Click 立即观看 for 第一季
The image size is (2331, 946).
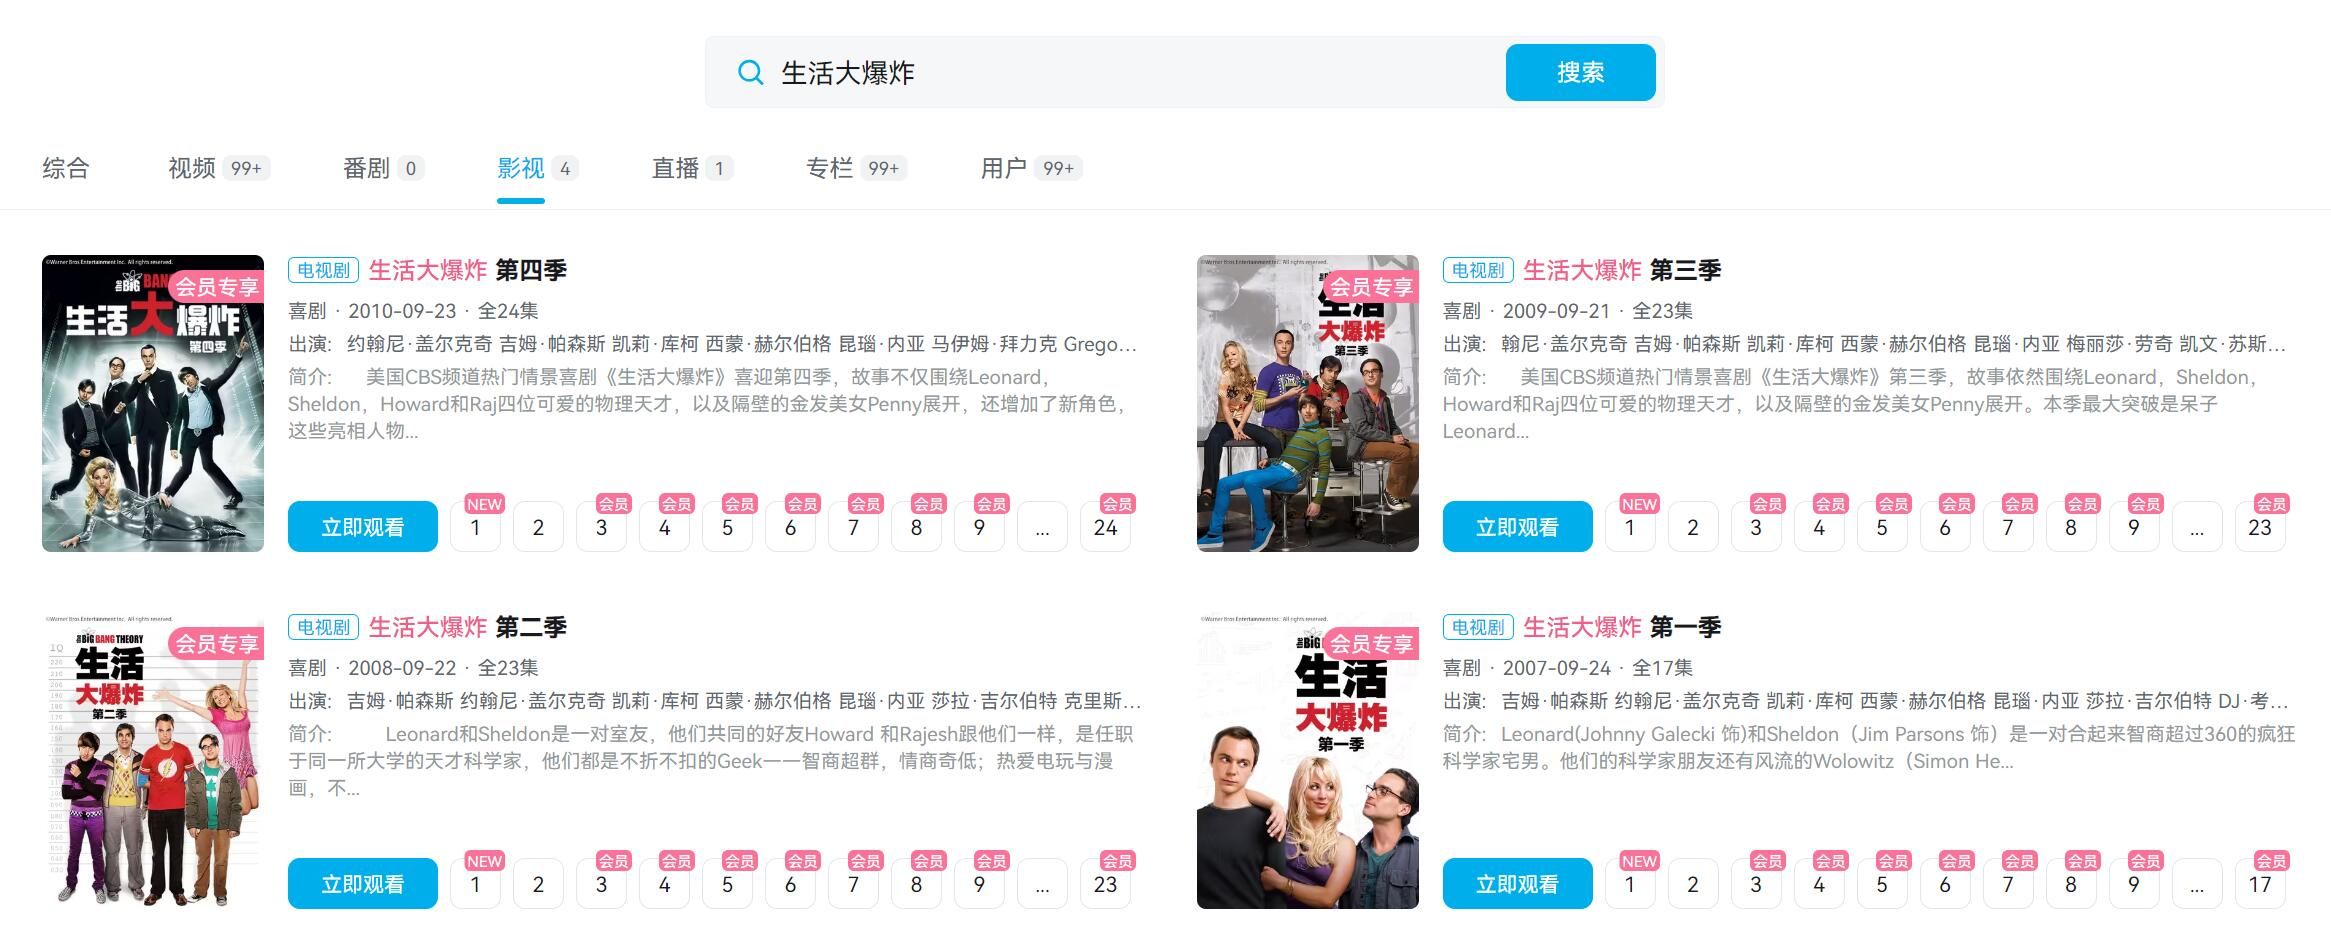coord(1517,883)
